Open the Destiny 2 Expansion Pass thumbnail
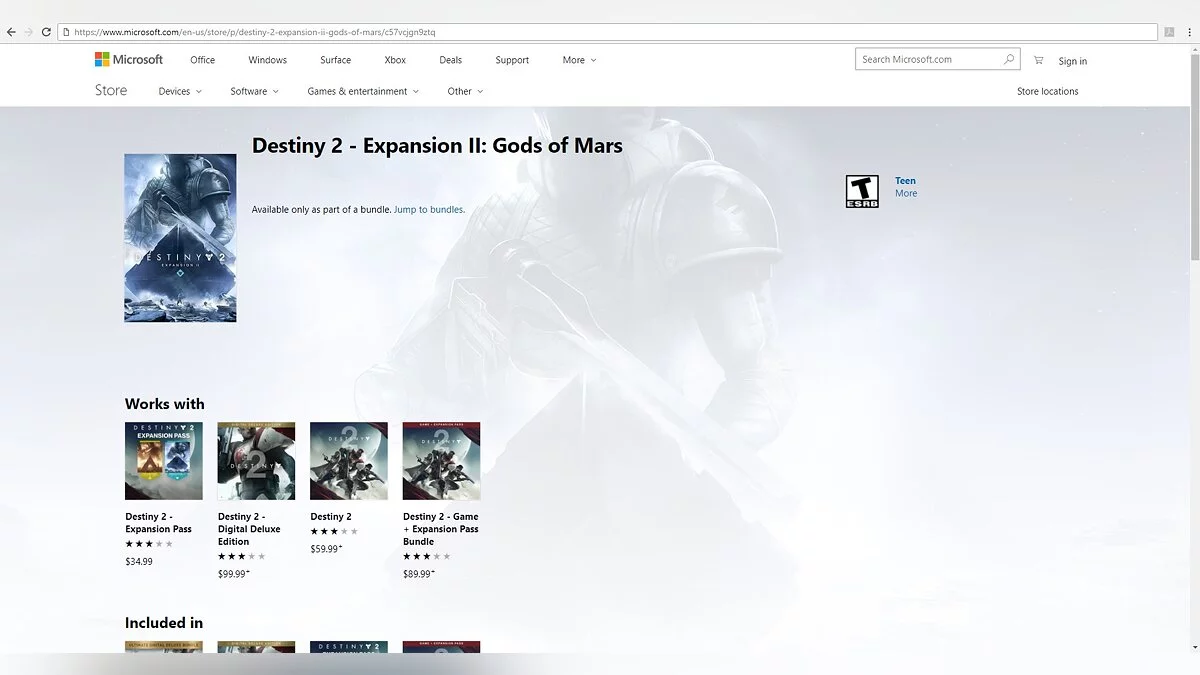Screen dimensions: 1200x675 pos(164,461)
